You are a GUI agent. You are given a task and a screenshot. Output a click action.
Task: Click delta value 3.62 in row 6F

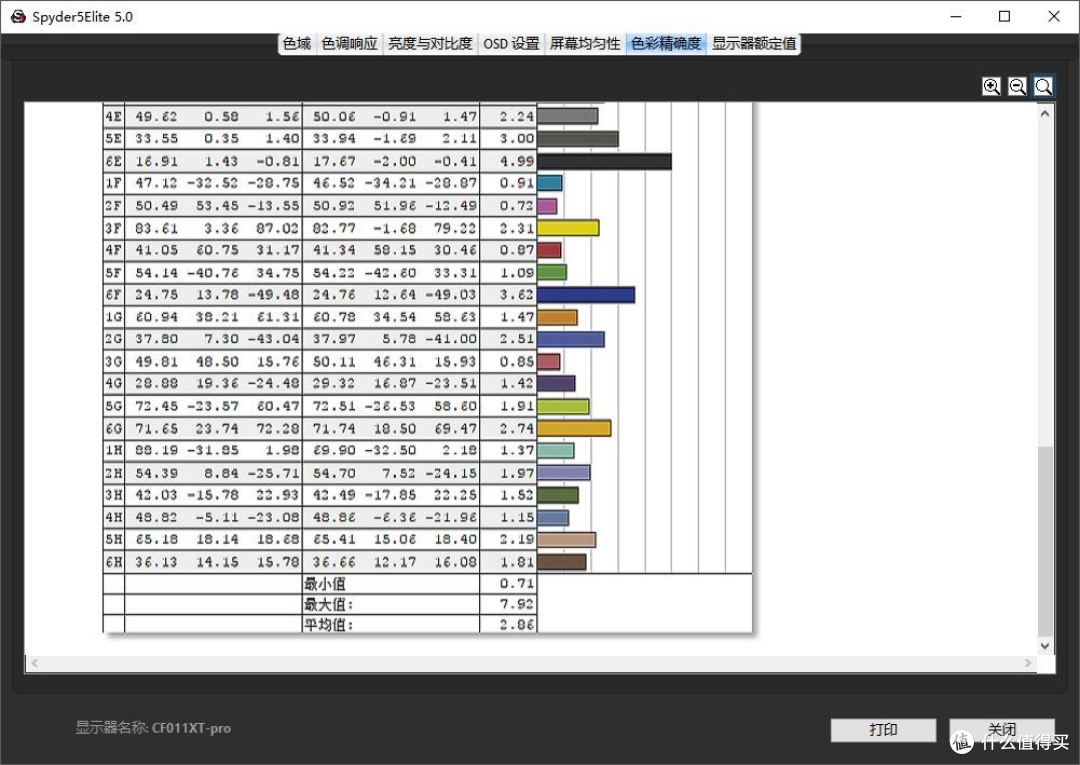(x=517, y=295)
